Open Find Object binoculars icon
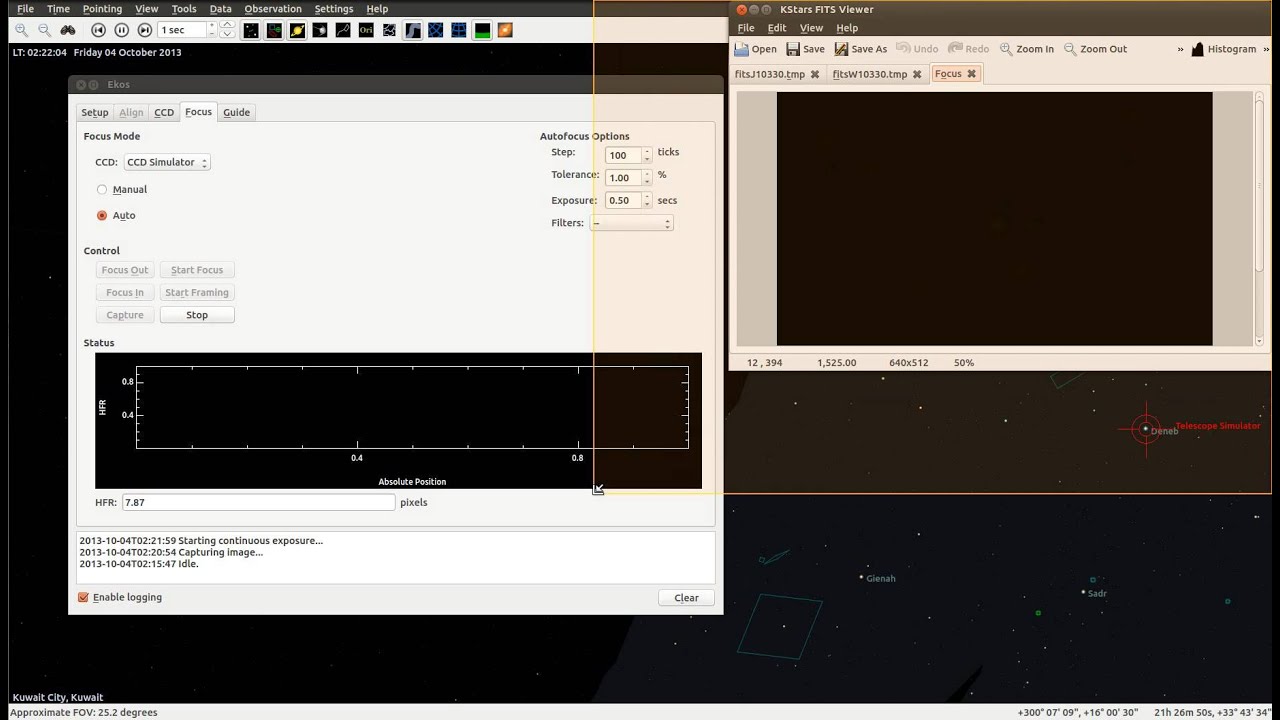This screenshot has width=1280, height=720. [68, 30]
